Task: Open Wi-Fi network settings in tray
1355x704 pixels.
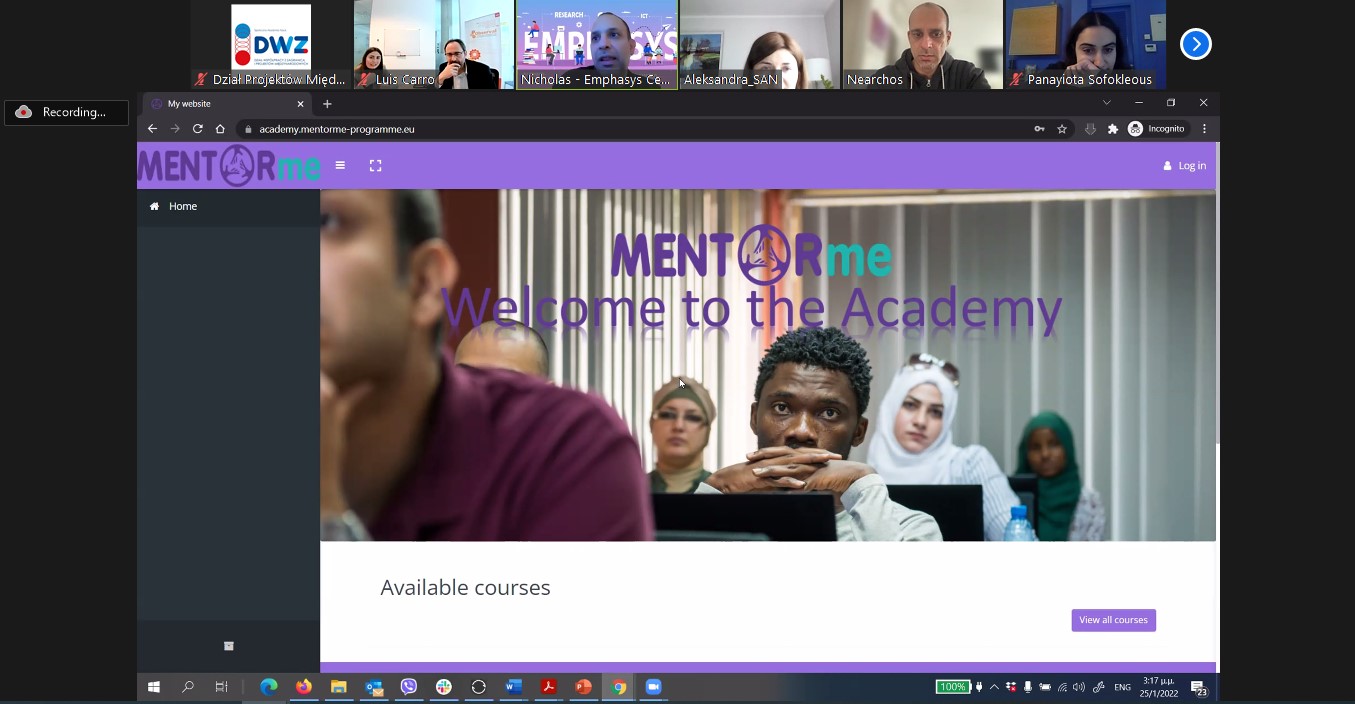Action: (x=1062, y=687)
